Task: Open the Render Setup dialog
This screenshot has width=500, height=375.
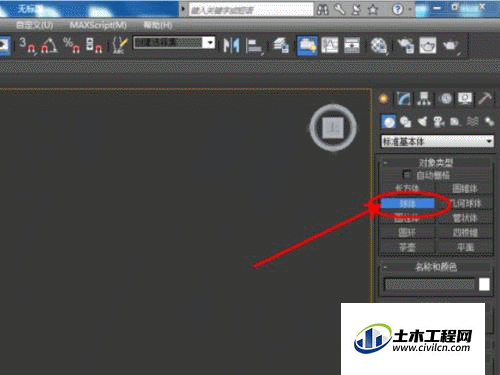Action: pos(406,45)
